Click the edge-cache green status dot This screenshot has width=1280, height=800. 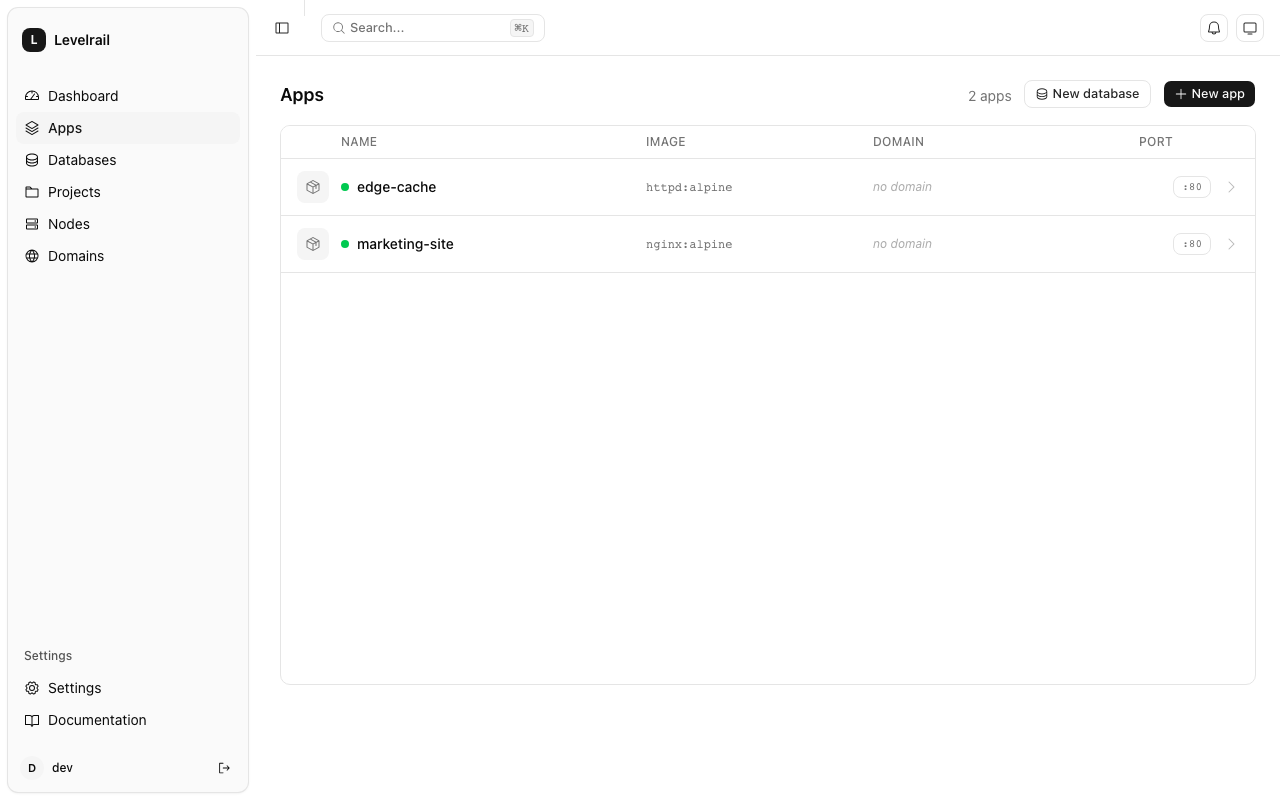tap(345, 187)
